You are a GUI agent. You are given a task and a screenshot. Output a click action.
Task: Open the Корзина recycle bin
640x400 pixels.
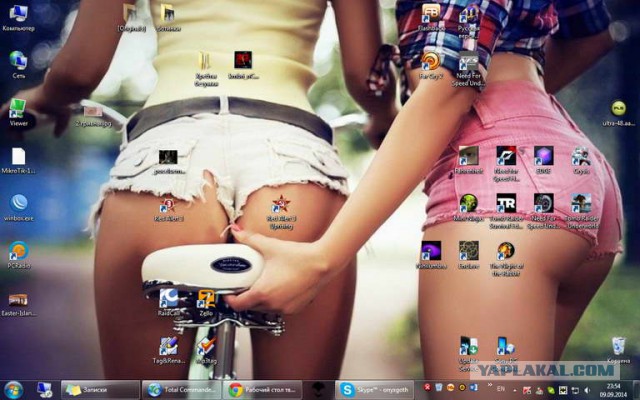click(618, 350)
